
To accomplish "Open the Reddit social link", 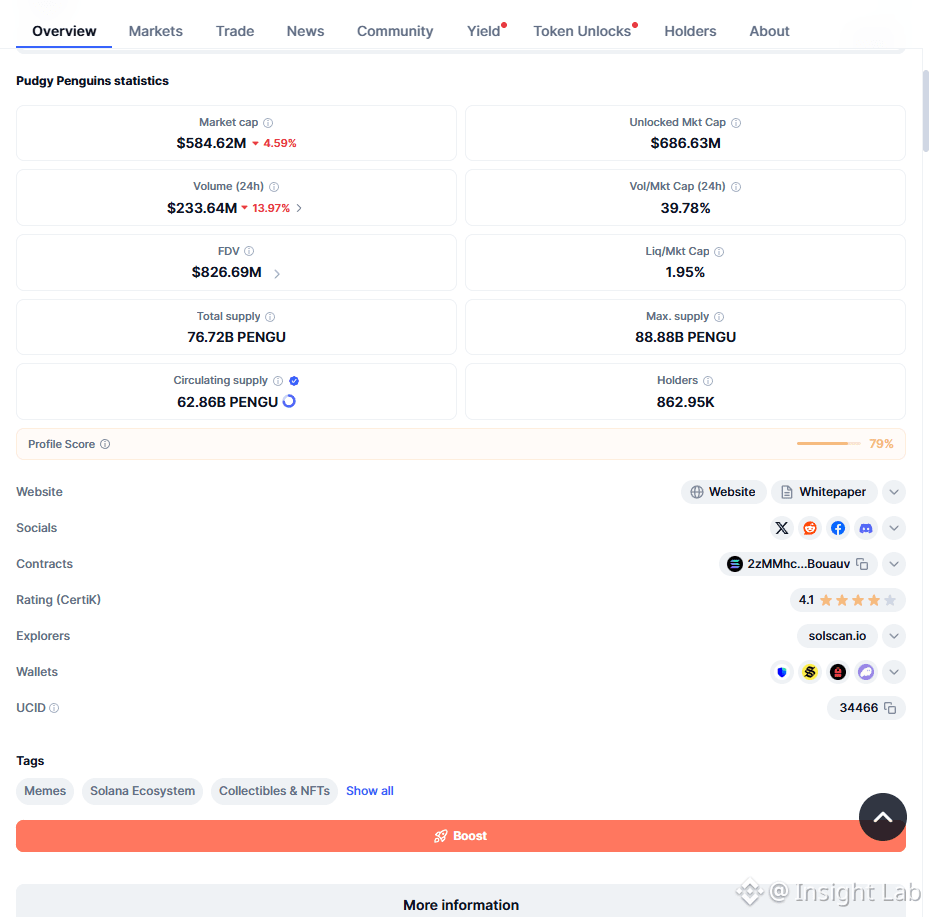I will [x=810, y=528].
